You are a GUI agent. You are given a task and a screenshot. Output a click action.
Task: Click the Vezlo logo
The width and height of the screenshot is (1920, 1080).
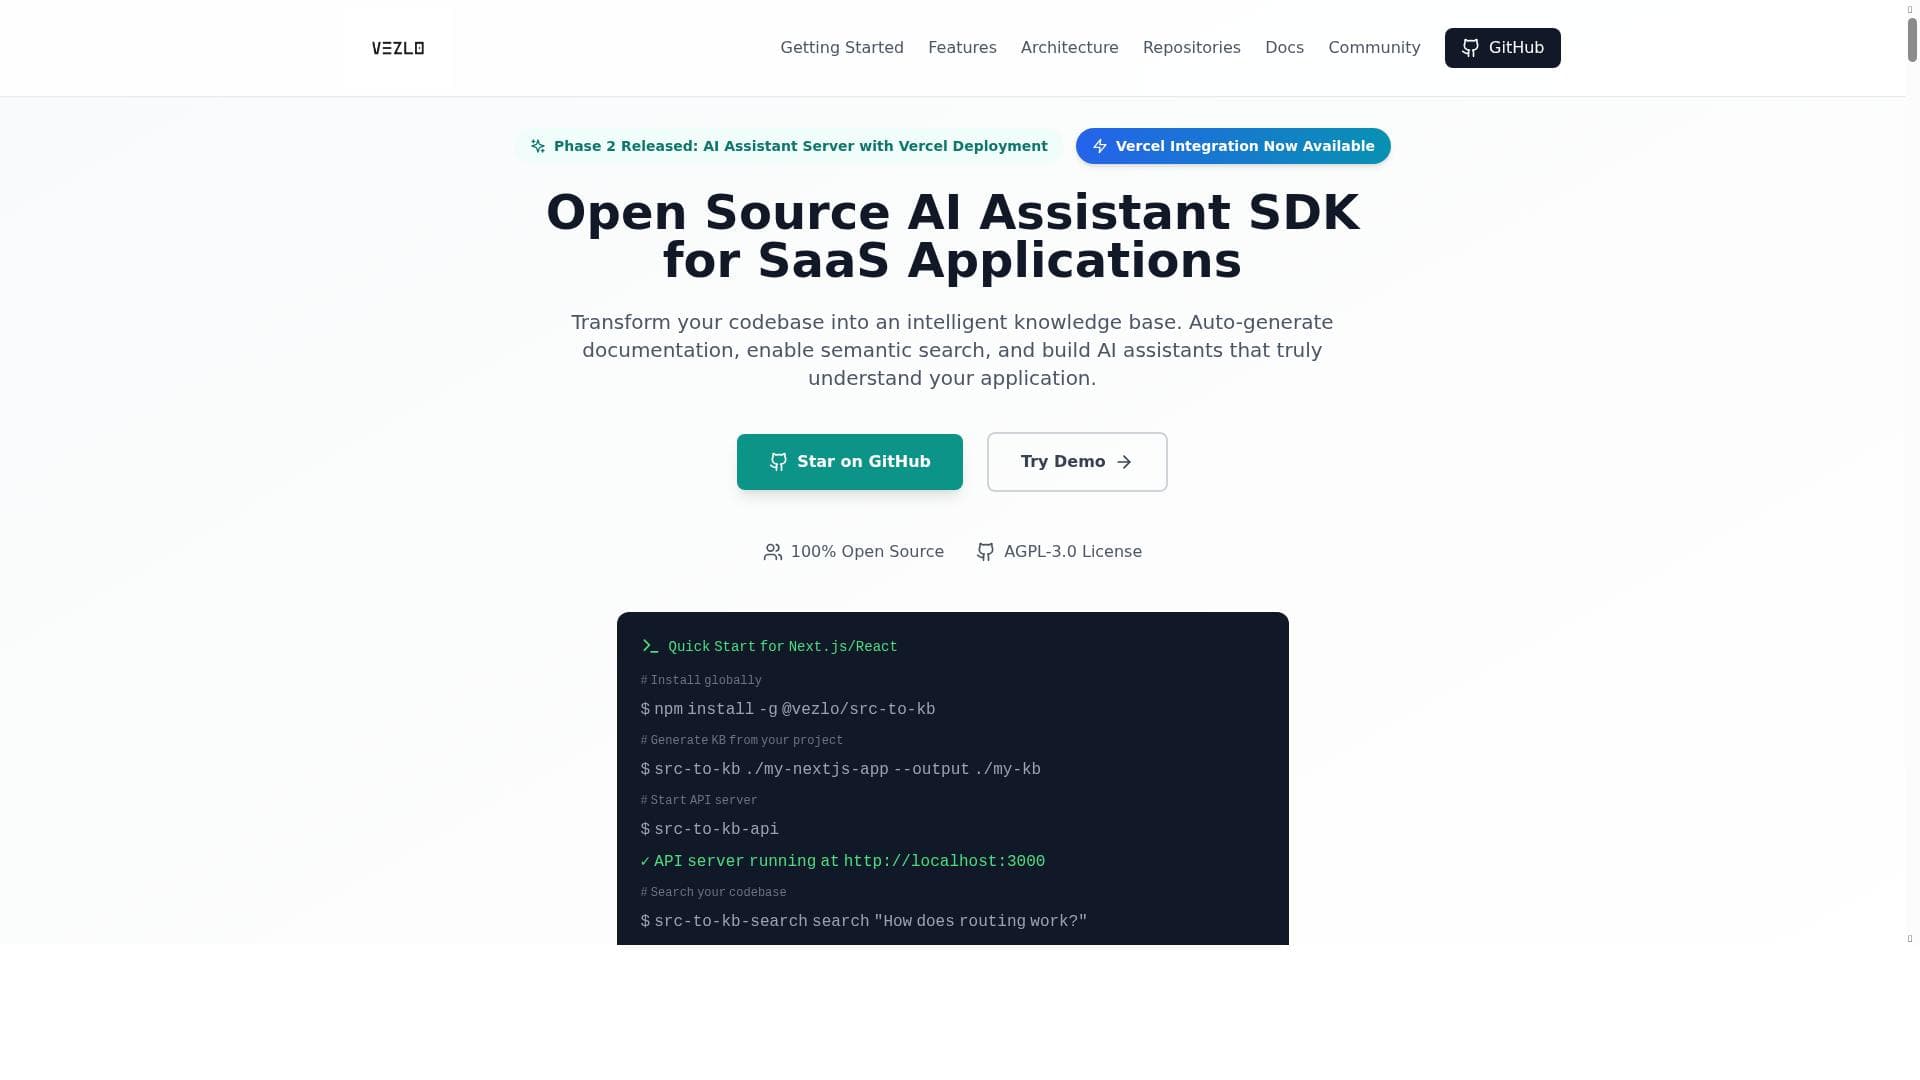pos(398,48)
